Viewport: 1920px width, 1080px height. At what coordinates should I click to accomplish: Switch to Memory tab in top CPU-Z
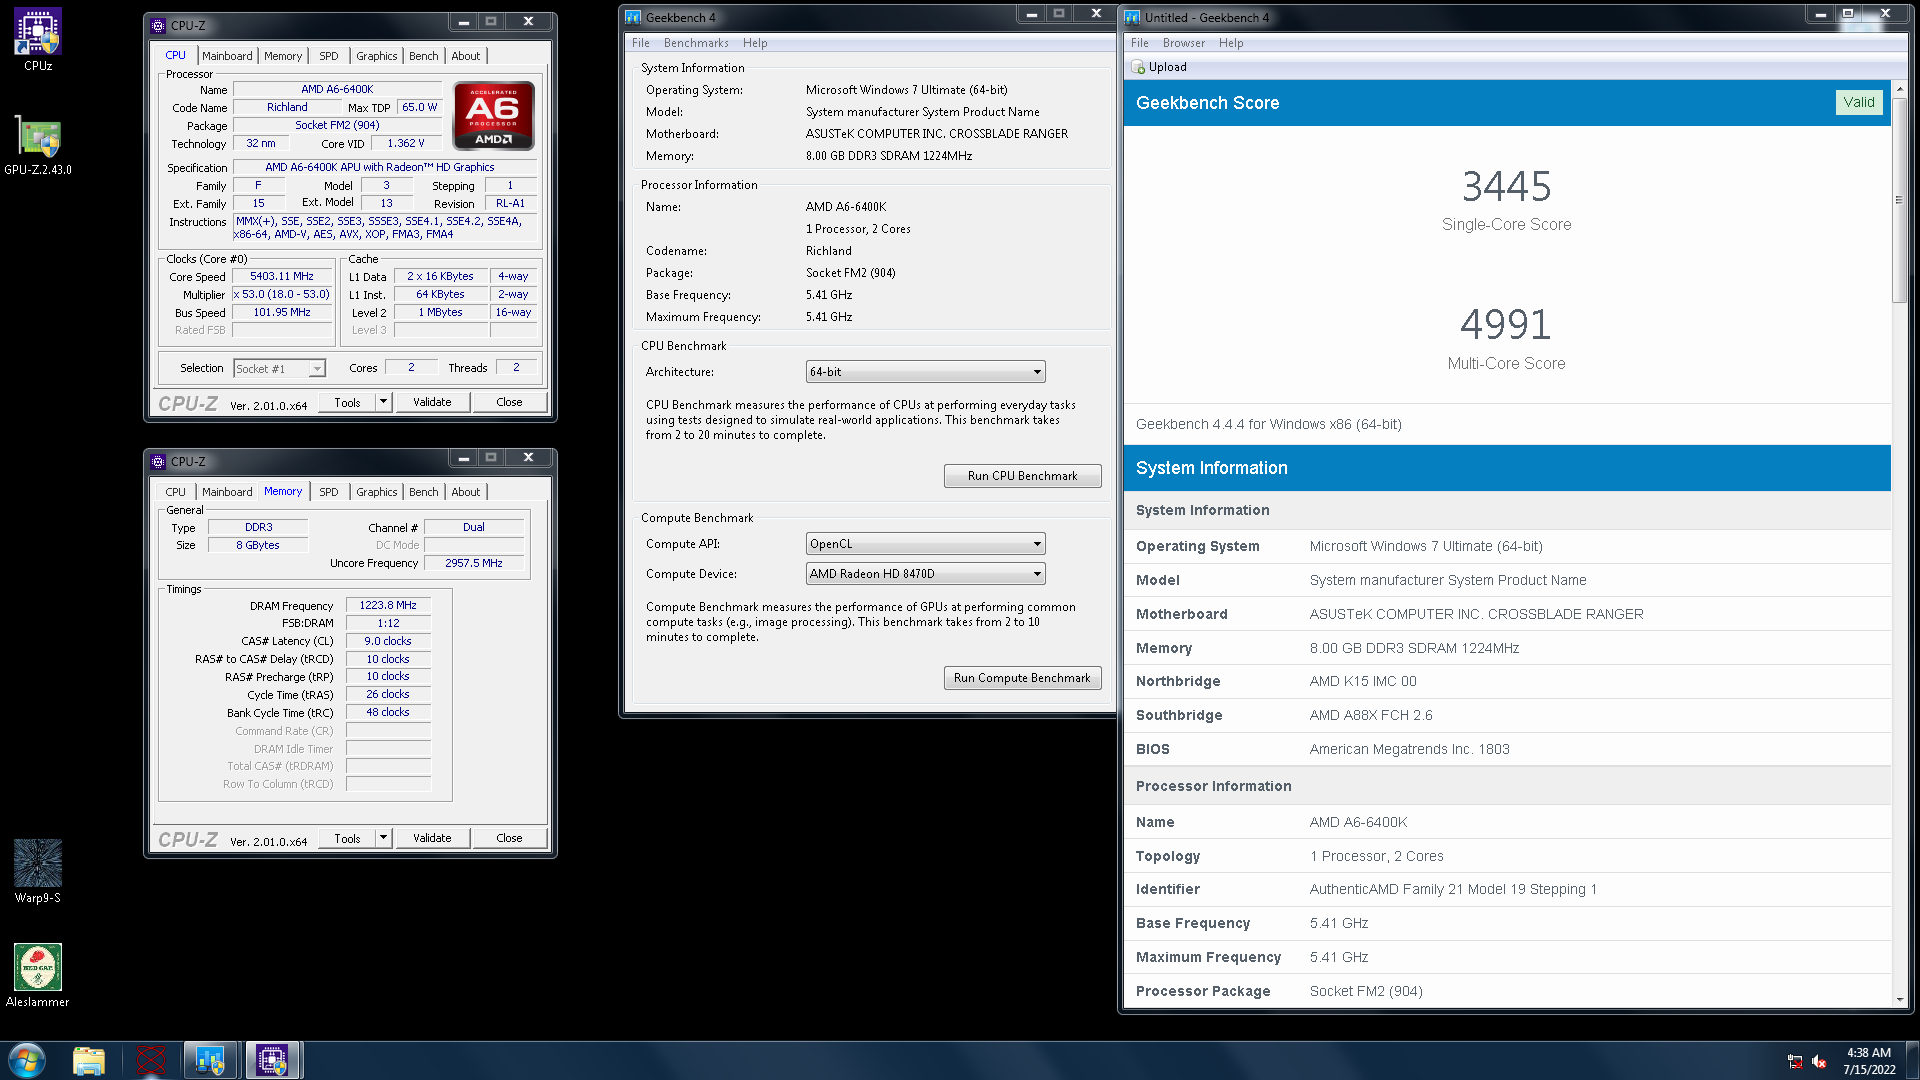(x=283, y=56)
